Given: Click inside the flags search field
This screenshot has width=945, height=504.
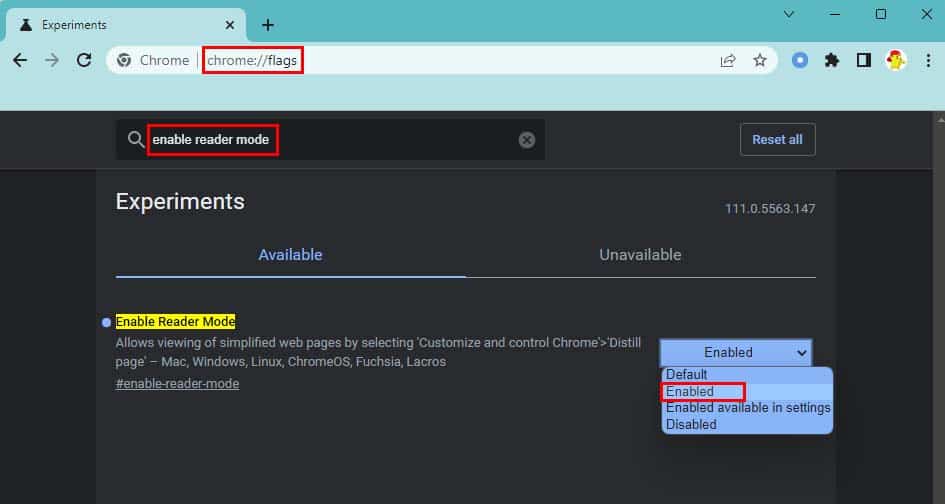Looking at the screenshot, I should 330,140.
